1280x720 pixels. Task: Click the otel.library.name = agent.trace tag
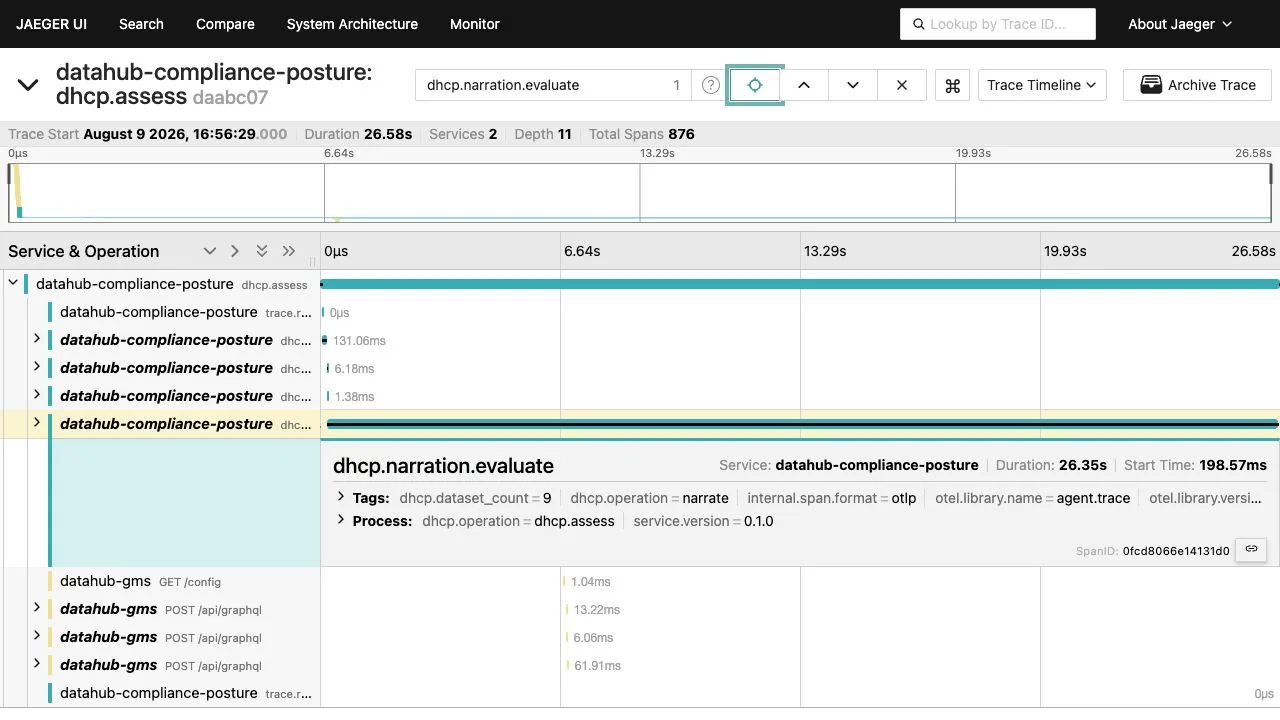click(x=1032, y=498)
